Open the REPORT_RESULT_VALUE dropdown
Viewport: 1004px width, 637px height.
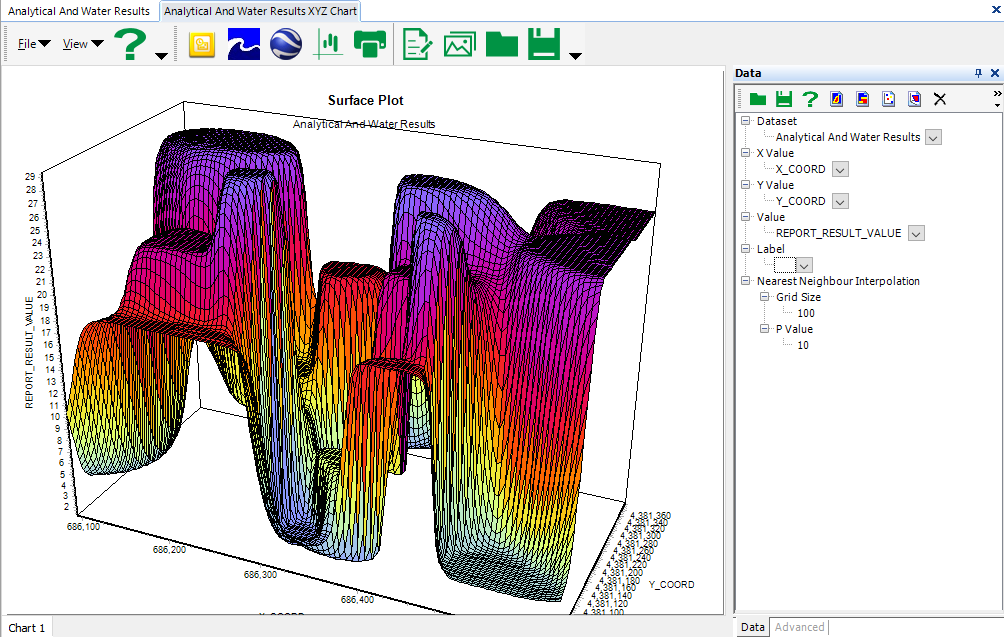(x=915, y=233)
